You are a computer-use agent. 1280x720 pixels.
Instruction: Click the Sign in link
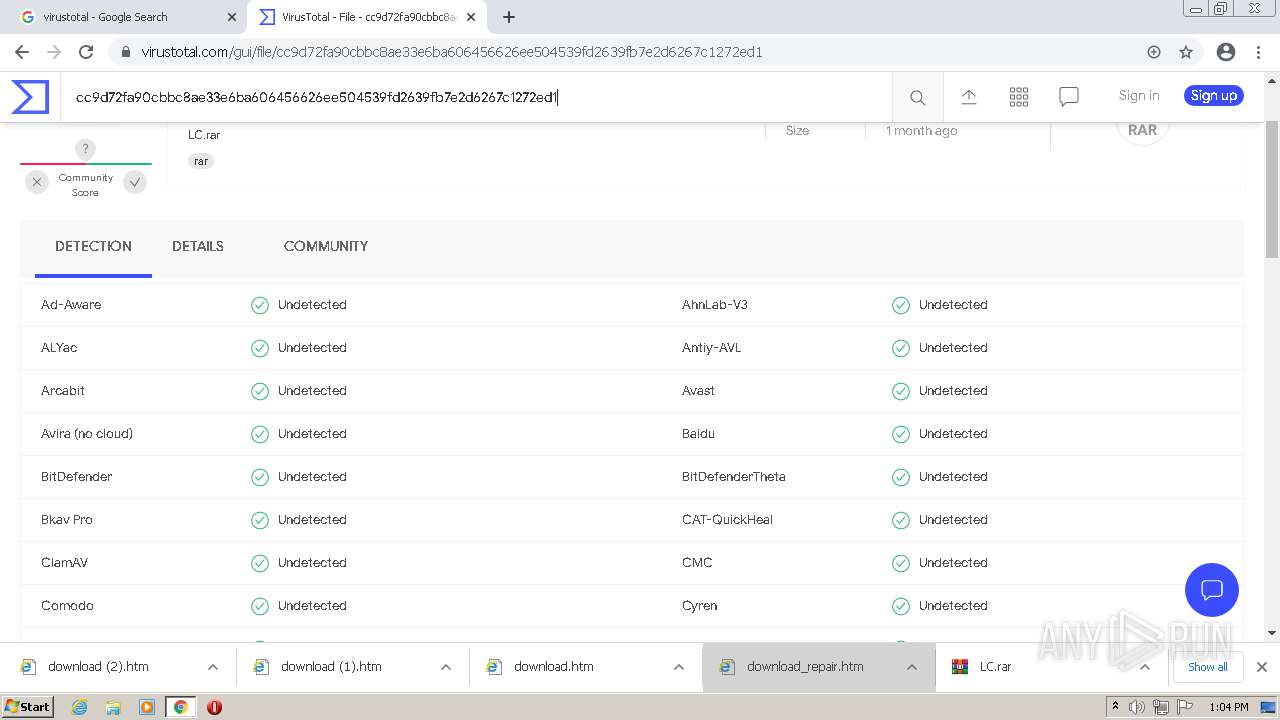pos(1139,96)
